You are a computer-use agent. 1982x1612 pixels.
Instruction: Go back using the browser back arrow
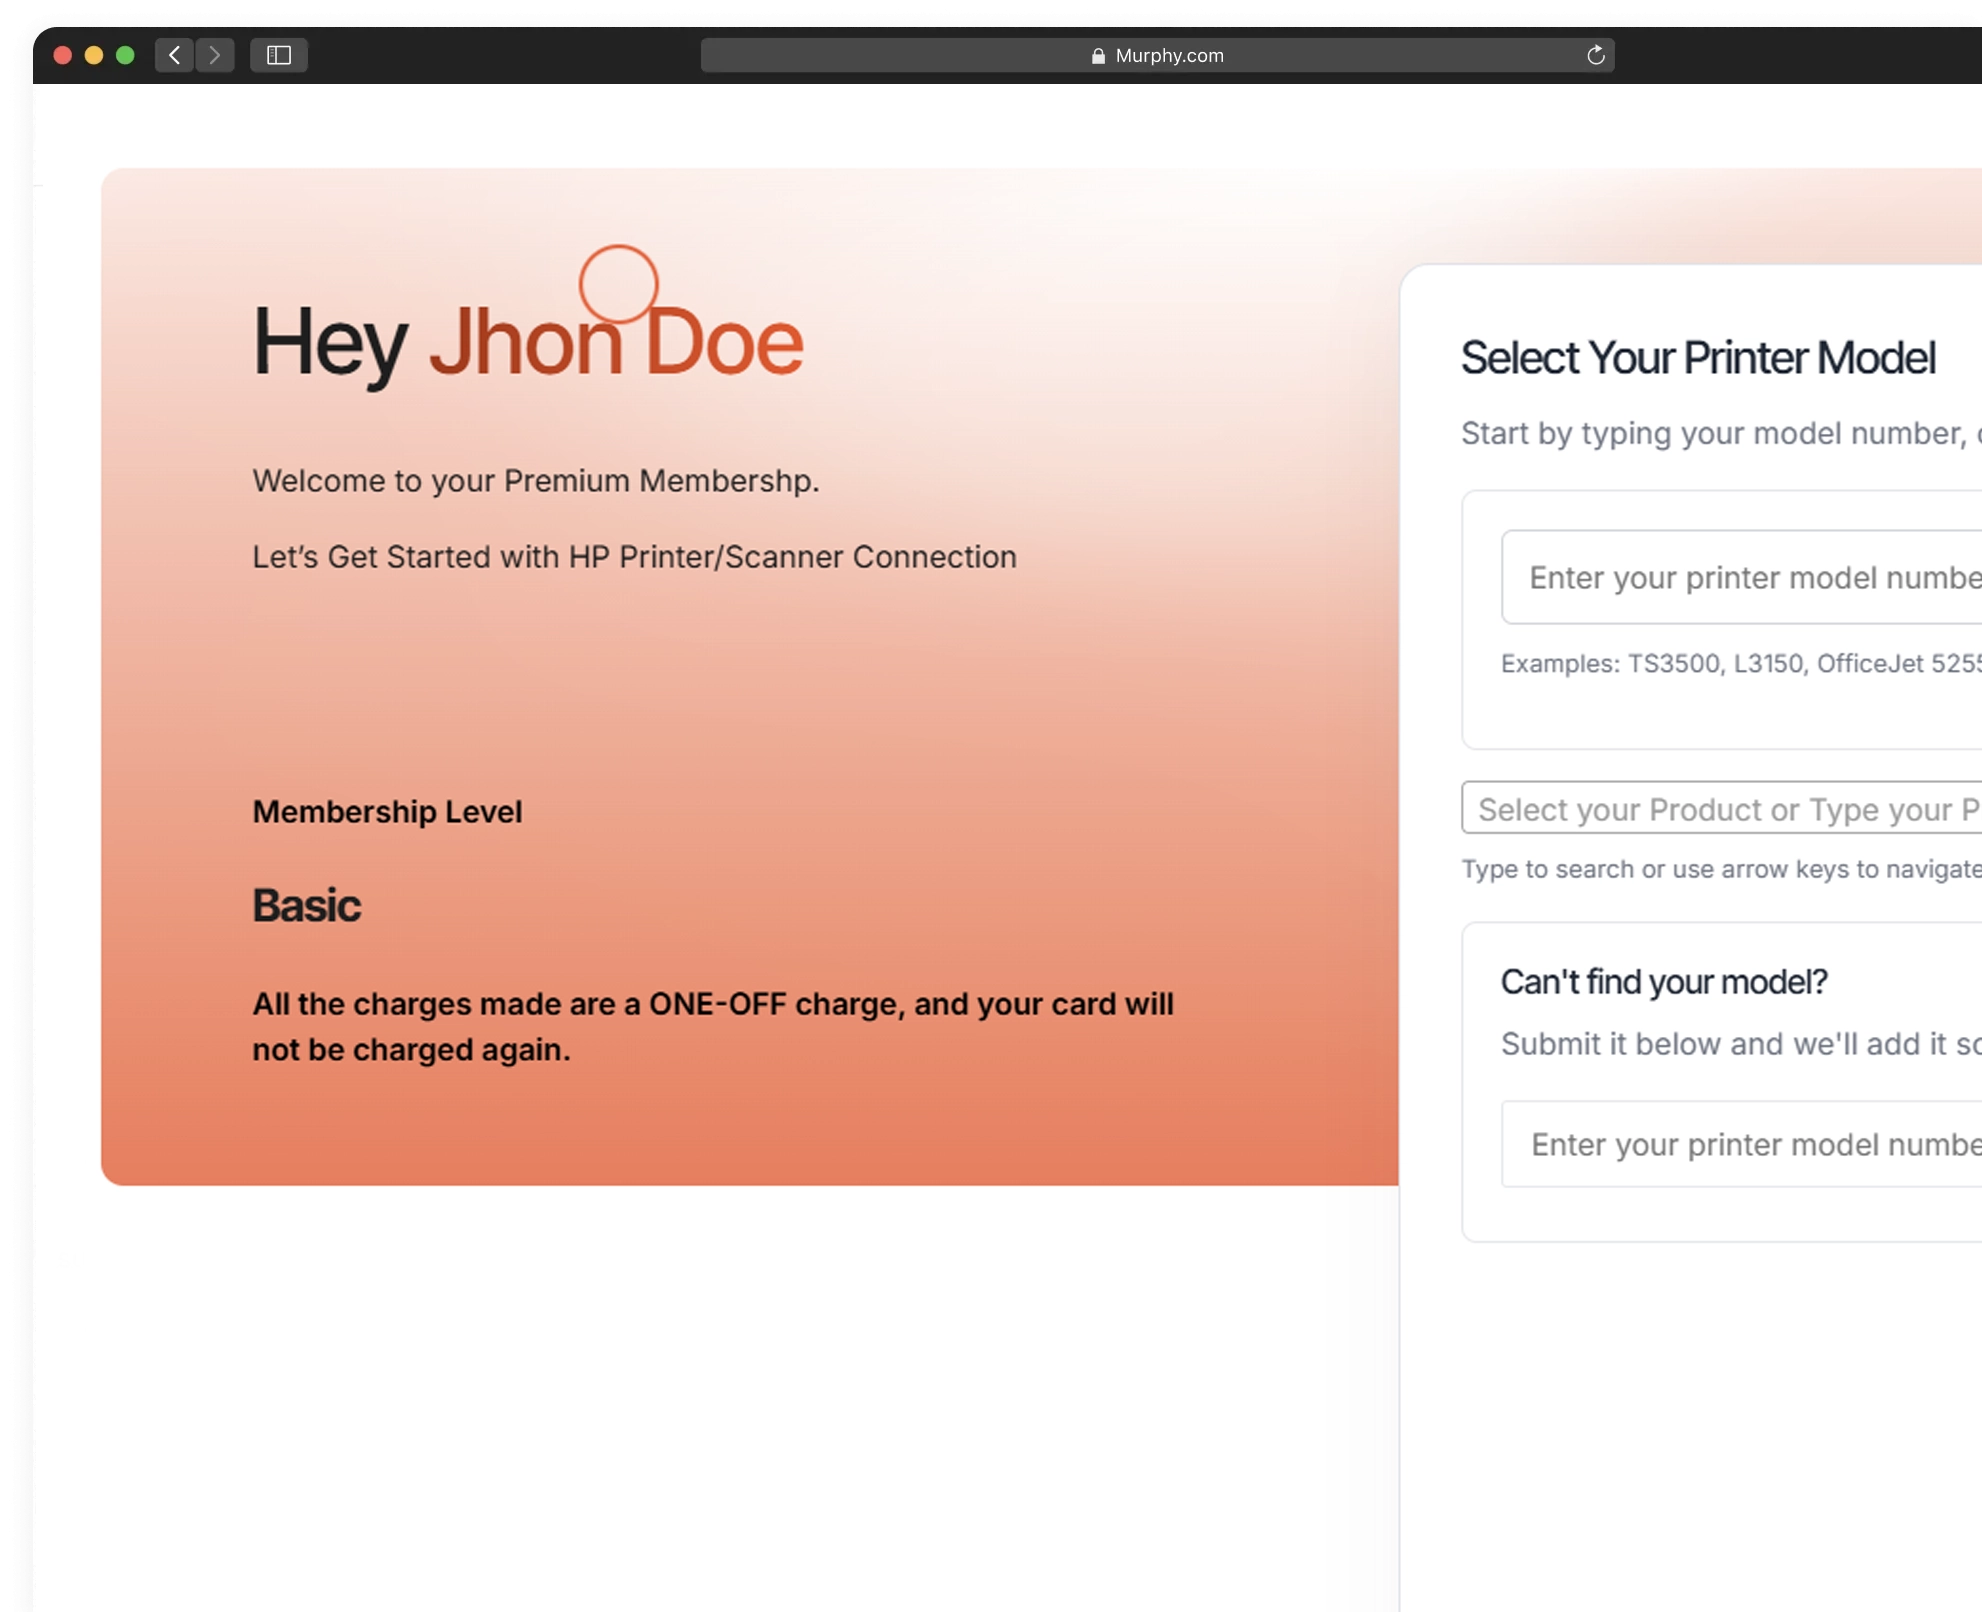[175, 55]
